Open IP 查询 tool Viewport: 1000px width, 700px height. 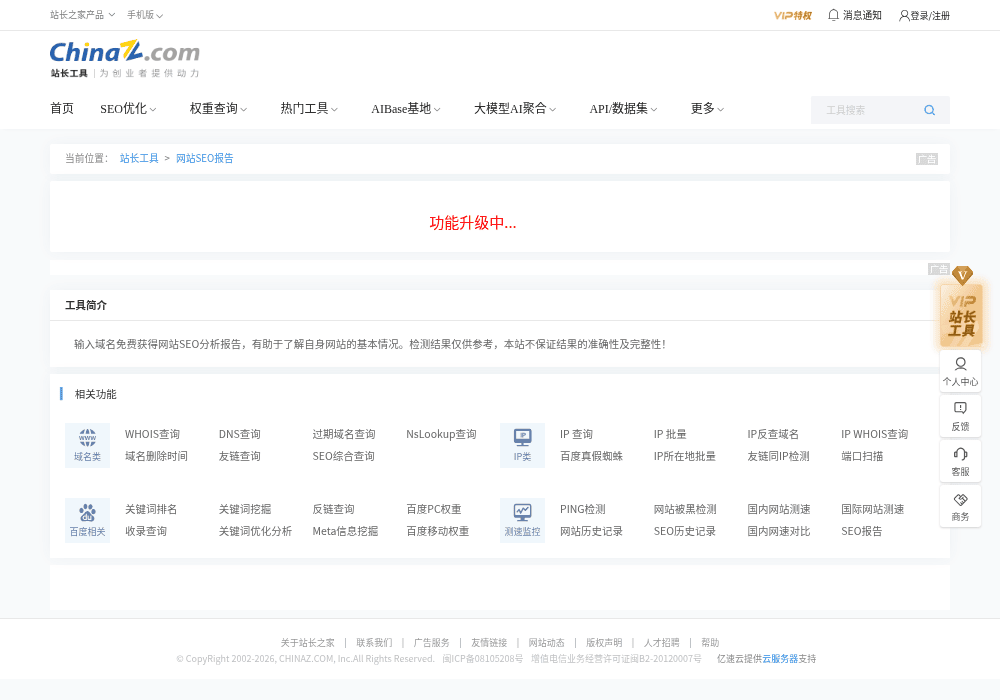(x=577, y=434)
